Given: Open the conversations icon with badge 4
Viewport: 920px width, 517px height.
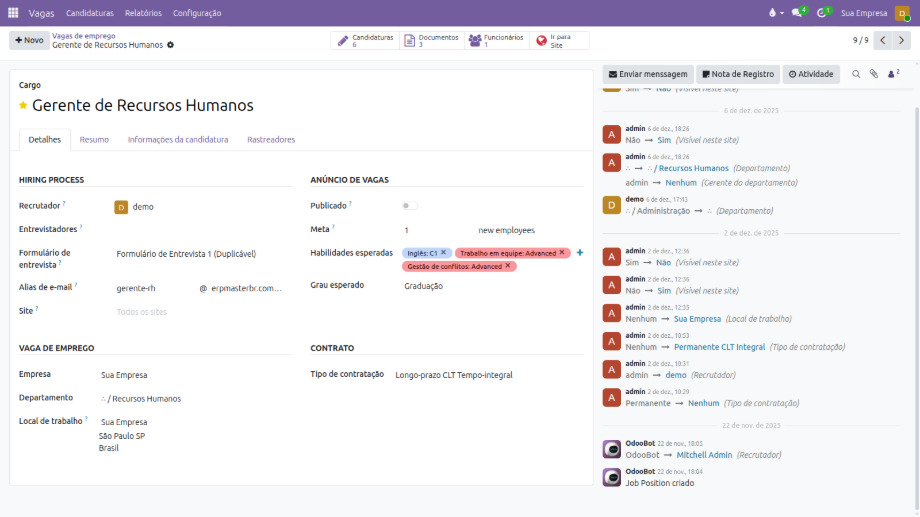Looking at the screenshot, I should [798, 13].
